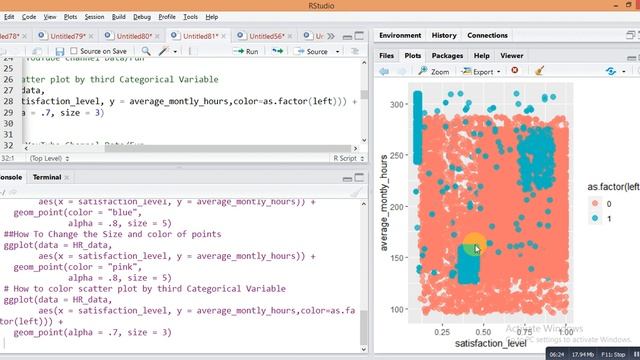The width and height of the screenshot is (640, 360).
Task: Open the View menu
Action: (50, 17)
